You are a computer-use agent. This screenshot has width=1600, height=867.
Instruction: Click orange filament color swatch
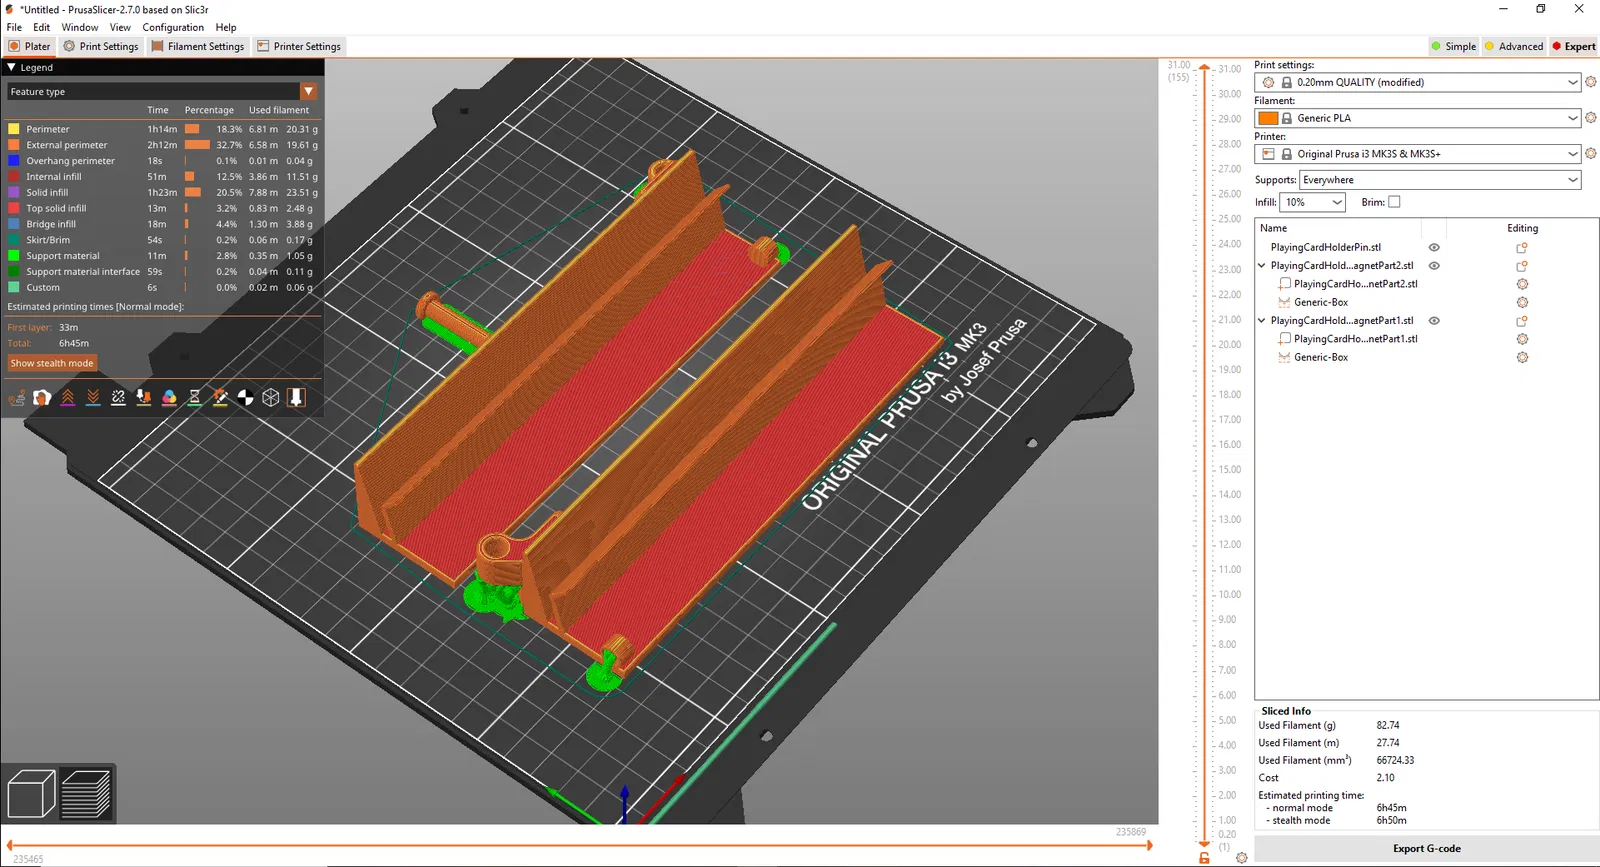(x=1268, y=118)
